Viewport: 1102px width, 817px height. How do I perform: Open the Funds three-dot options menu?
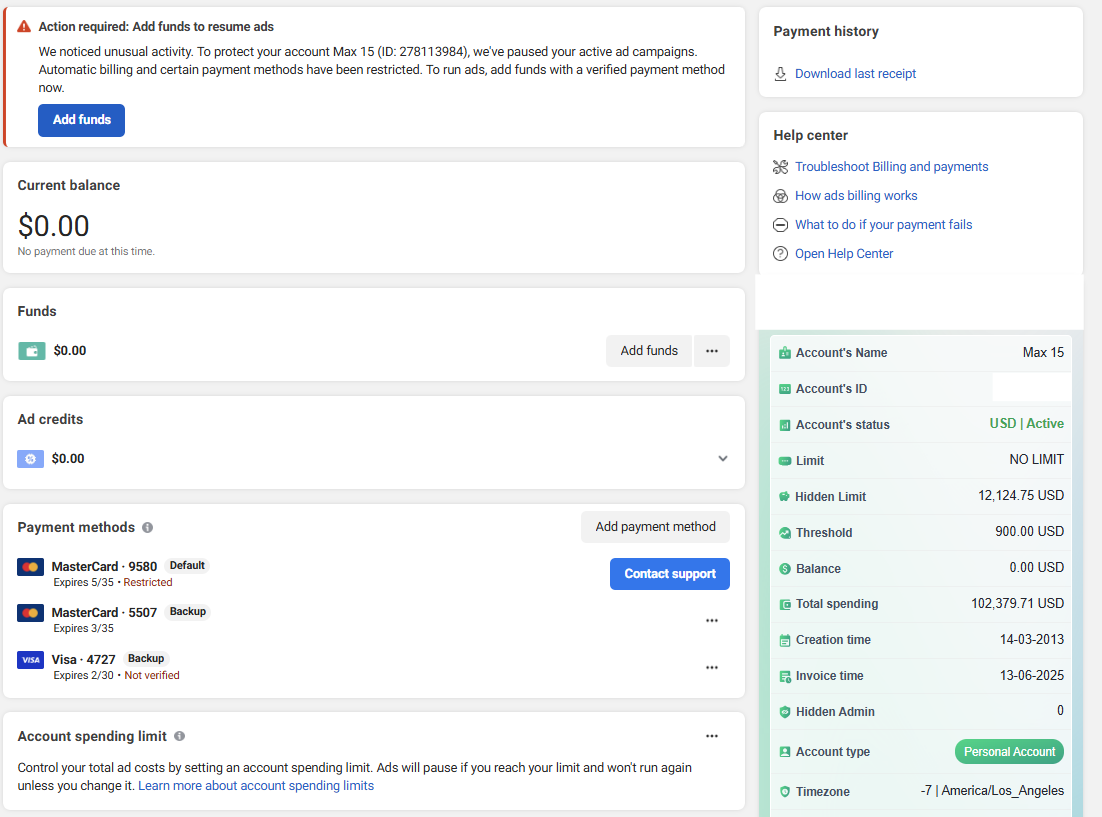pos(712,350)
